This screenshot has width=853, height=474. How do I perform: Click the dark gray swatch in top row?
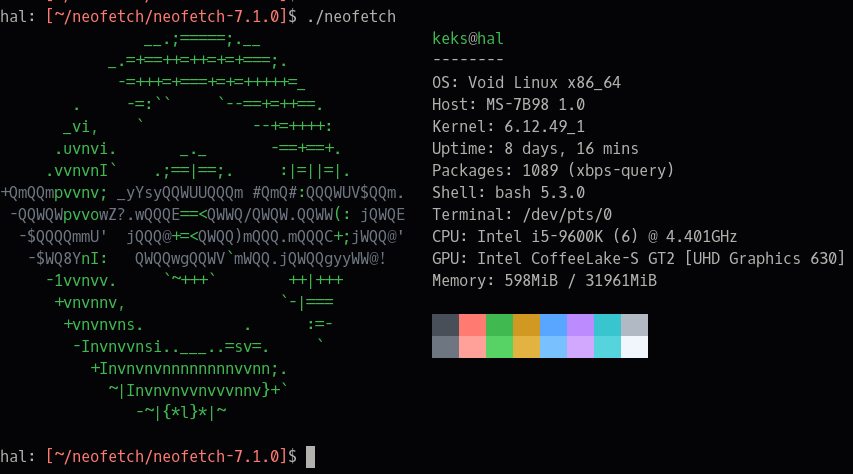click(x=445, y=325)
